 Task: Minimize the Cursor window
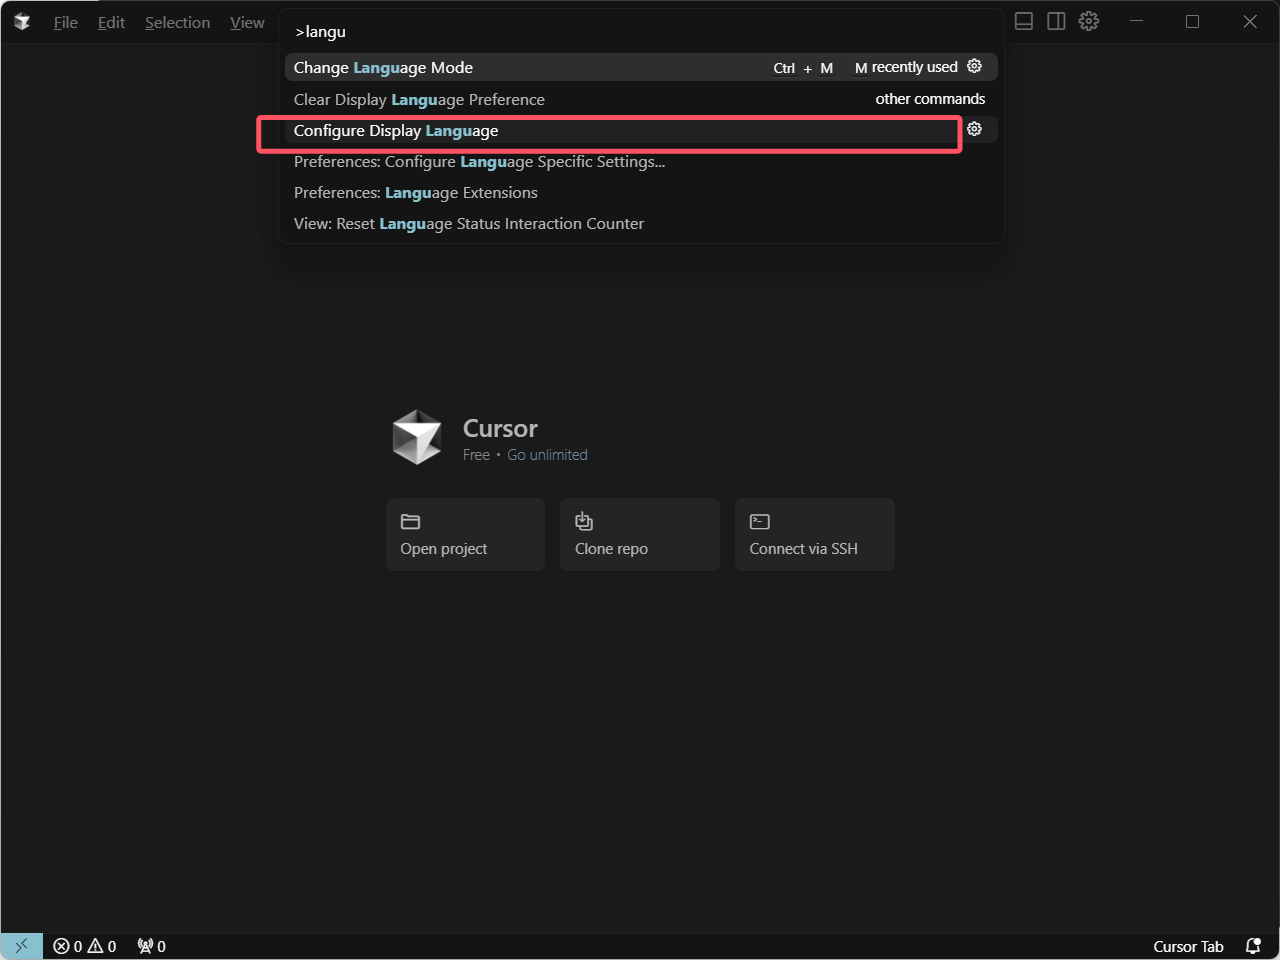pyautogui.click(x=1136, y=21)
